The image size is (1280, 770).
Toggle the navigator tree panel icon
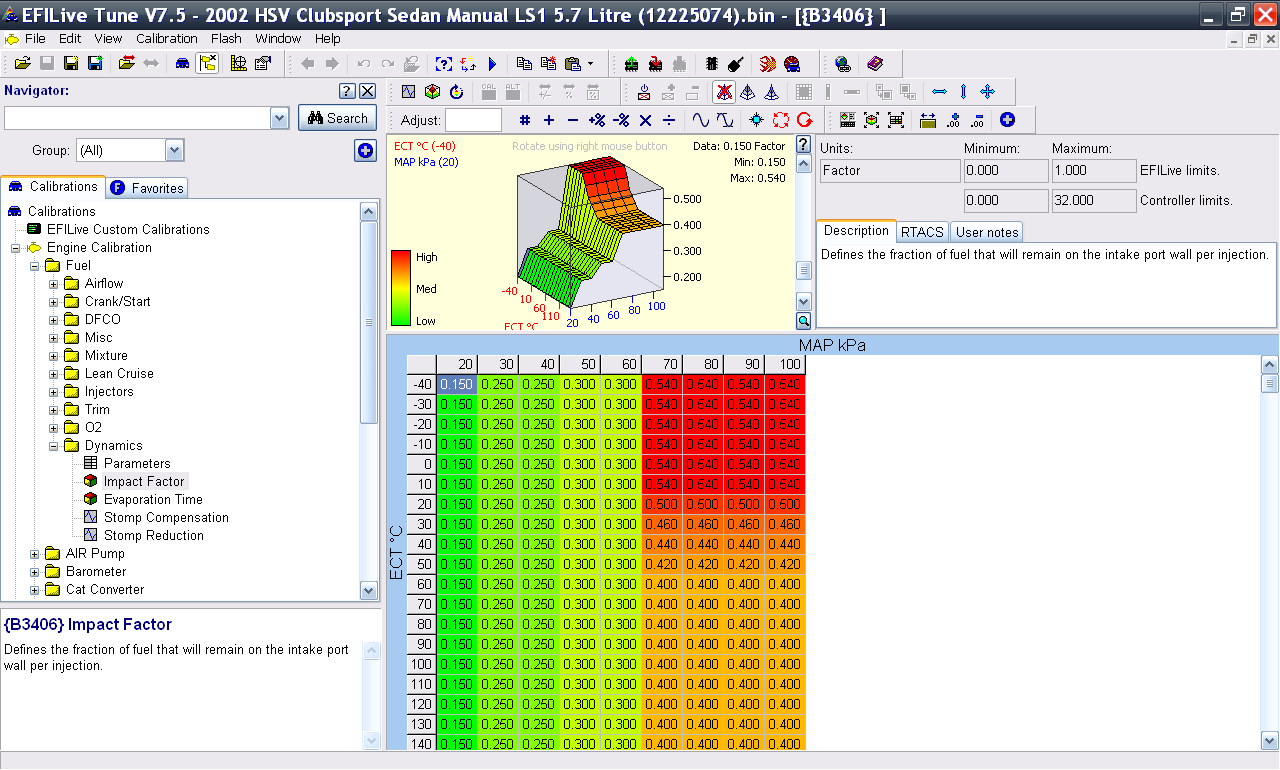tap(208, 63)
